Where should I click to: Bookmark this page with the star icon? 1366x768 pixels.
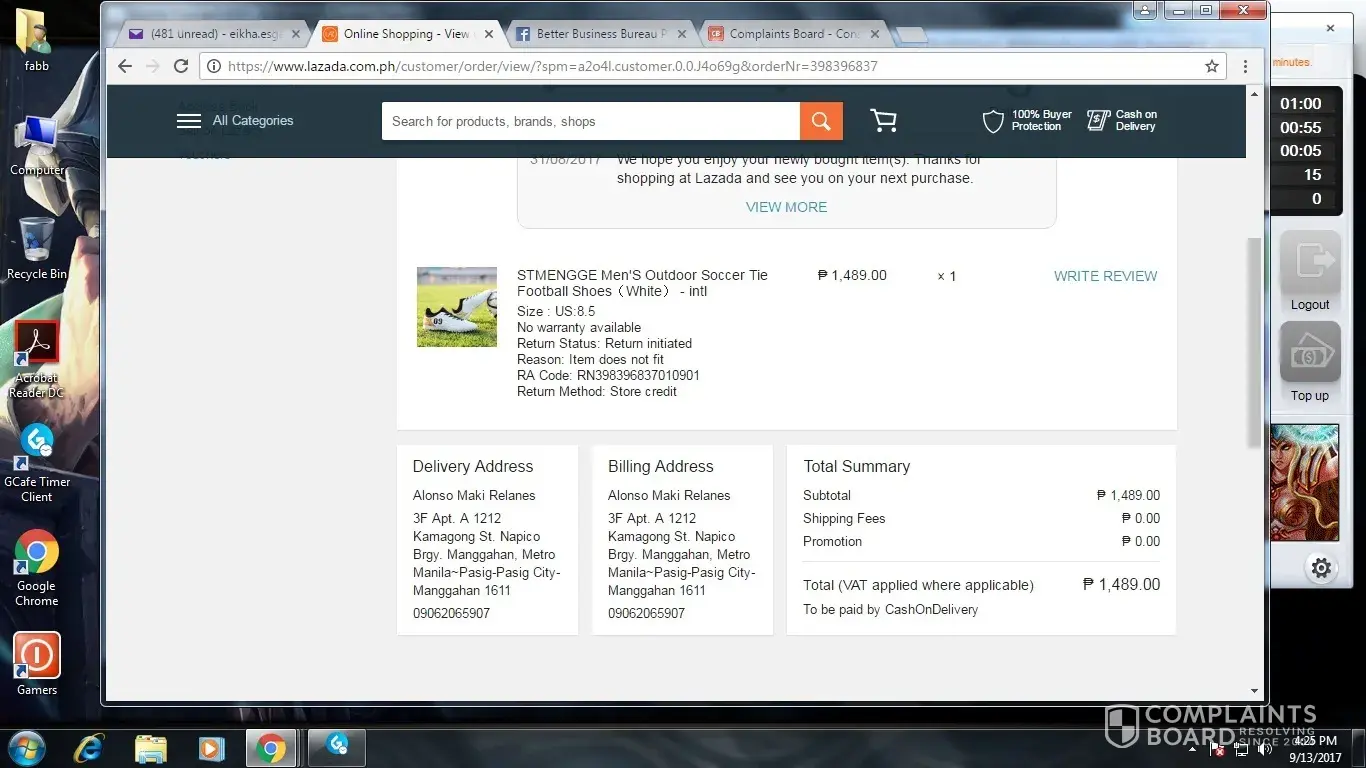pyautogui.click(x=1212, y=66)
